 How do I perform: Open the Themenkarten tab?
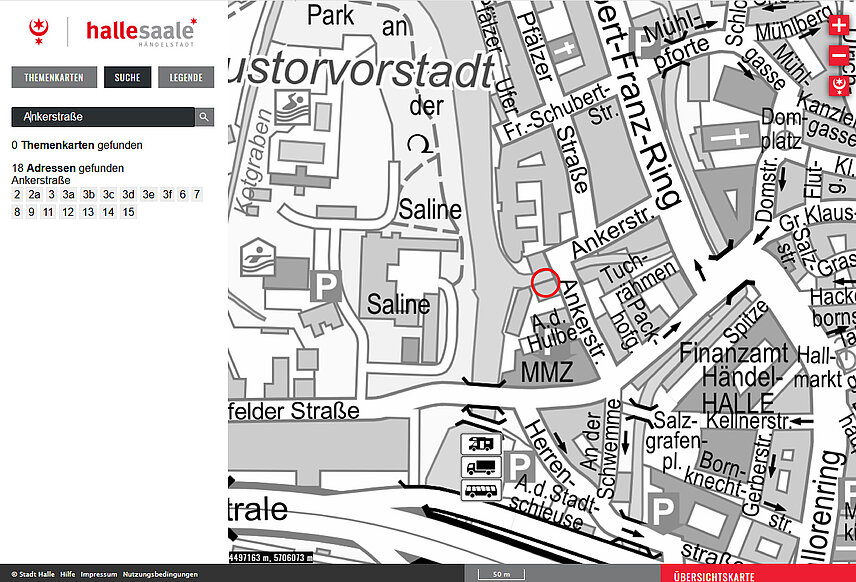(x=54, y=78)
